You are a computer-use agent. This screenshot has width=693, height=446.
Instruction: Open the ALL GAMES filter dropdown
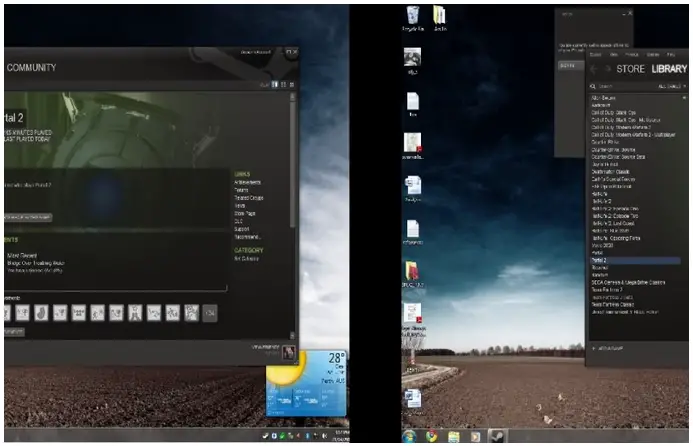[672, 87]
